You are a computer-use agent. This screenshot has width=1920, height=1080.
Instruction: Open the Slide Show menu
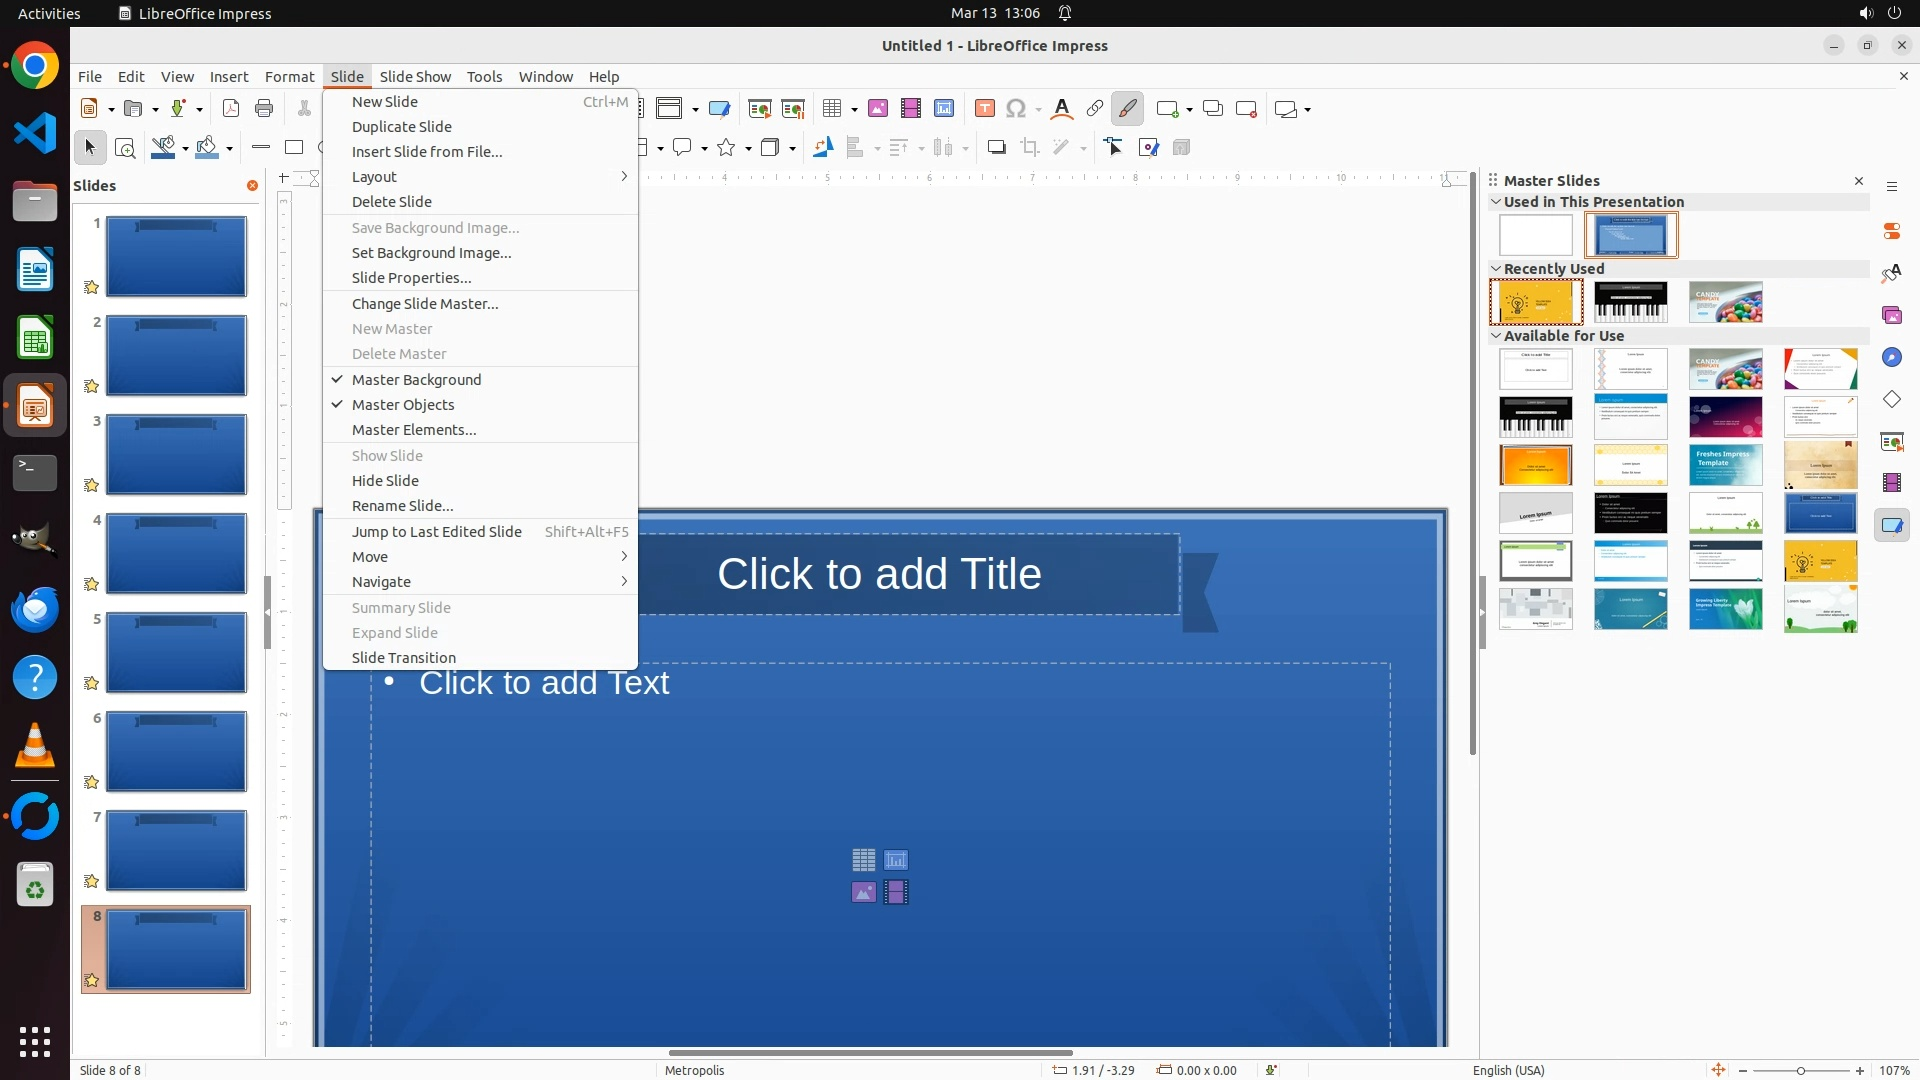coord(415,77)
